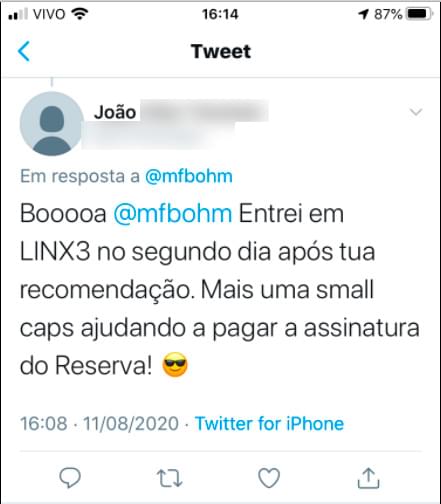Tap the Wi-Fi status icon
This screenshot has width=441, height=504.
tap(80, 14)
